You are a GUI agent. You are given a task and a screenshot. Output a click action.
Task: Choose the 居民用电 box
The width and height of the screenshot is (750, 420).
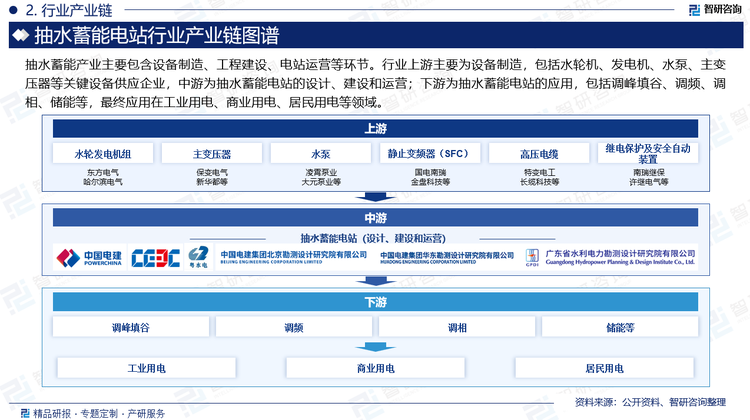point(604,368)
